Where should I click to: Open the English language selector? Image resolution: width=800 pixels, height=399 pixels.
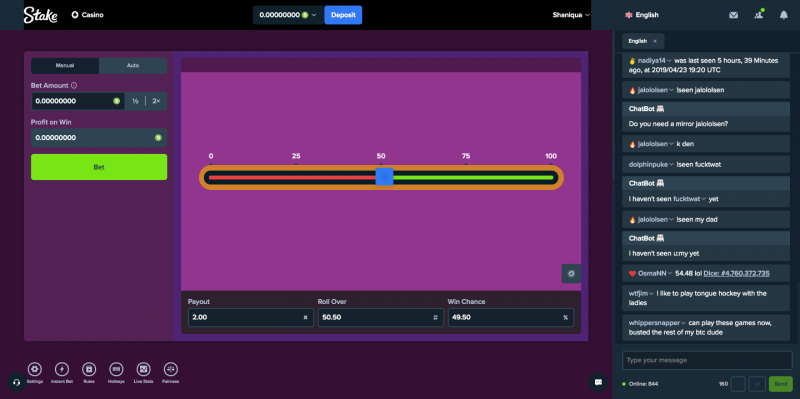(x=642, y=15)
